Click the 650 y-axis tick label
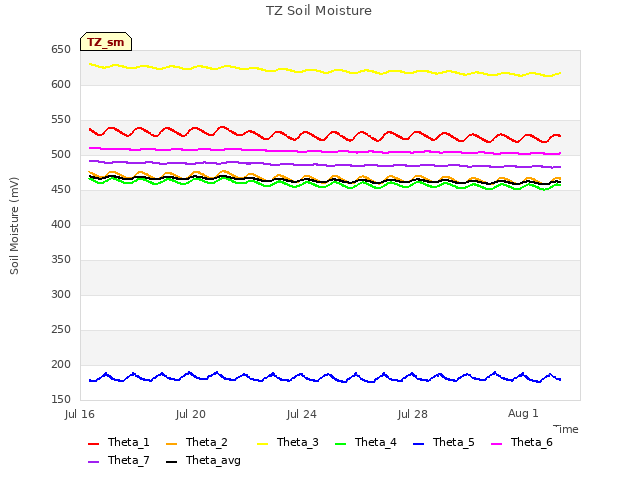 (x=61, y=50)
